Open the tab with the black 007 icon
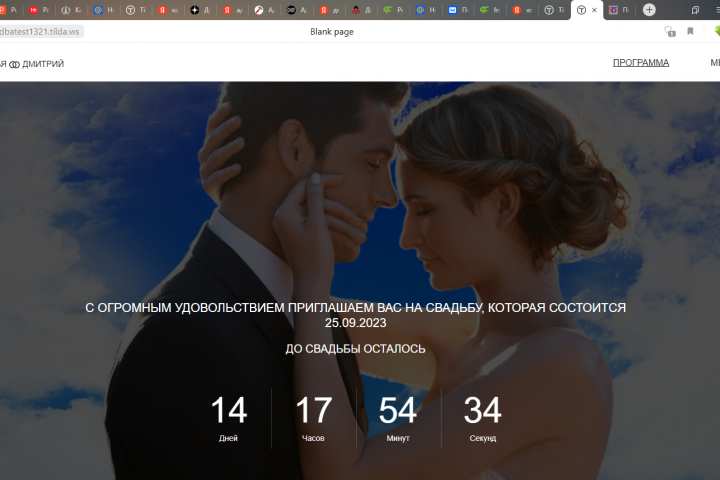Image resolution: width=720 pixels, height=480 pixels. coord(297,10)
